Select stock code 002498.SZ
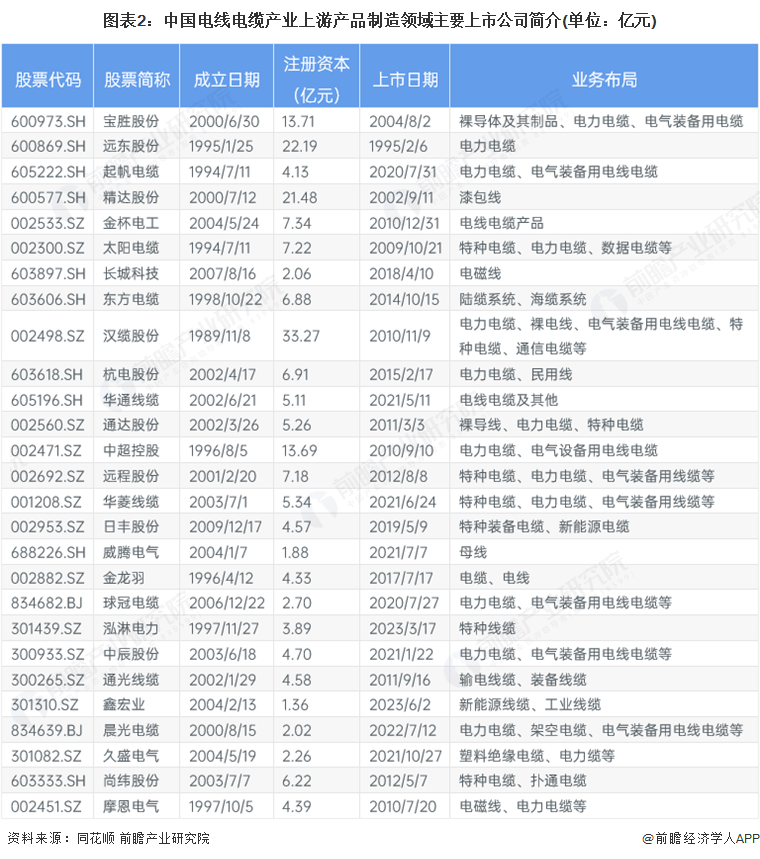 pyautogui.click(x=48, y=336)
